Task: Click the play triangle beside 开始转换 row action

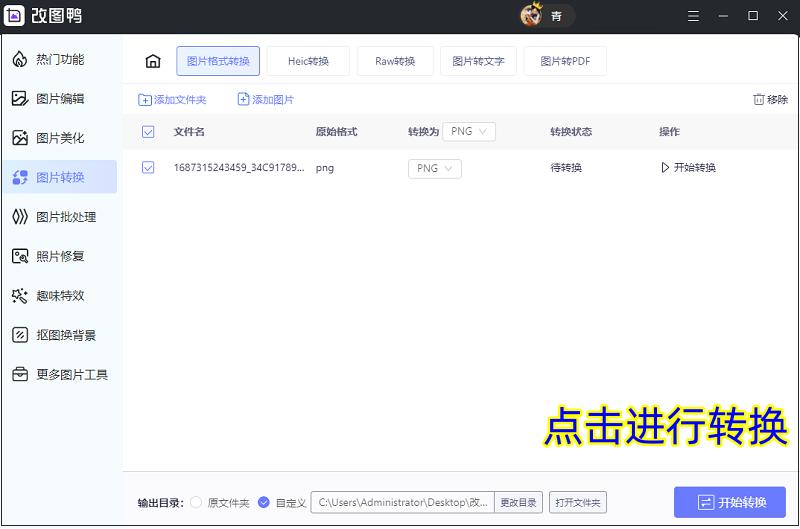Action: [665, 167]
